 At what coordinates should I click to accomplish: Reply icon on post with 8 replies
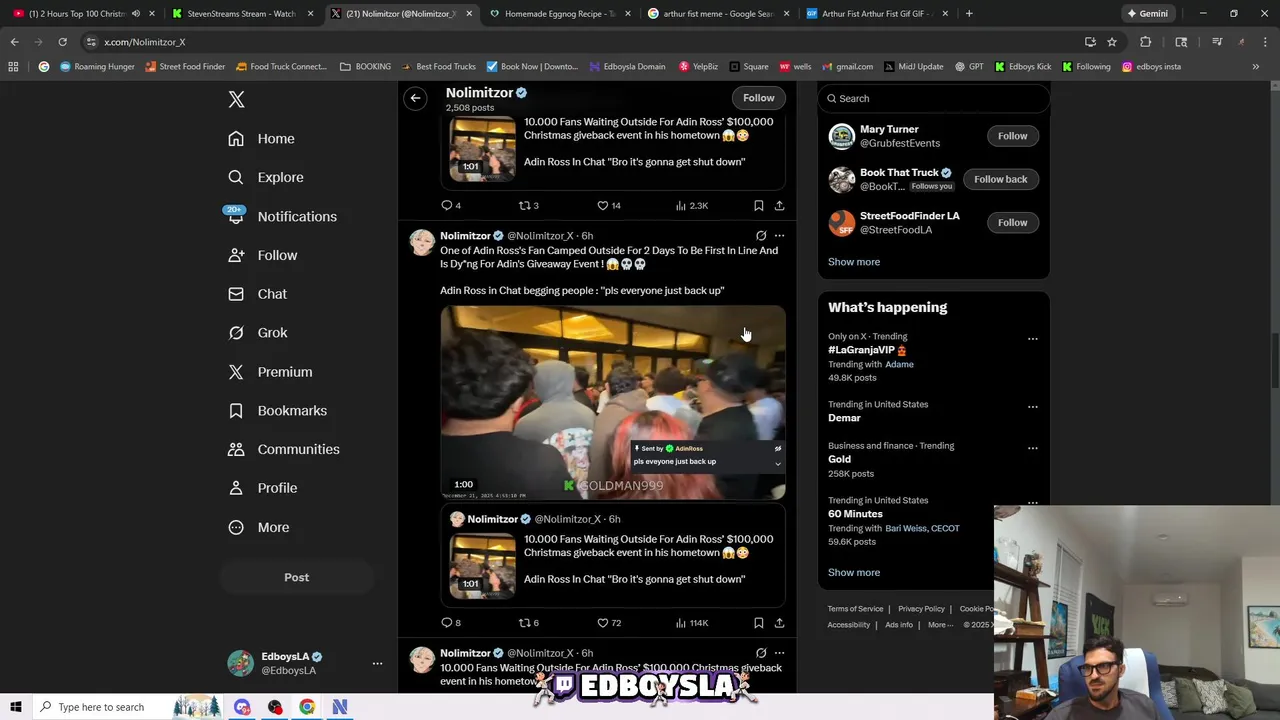click(447, 623)
